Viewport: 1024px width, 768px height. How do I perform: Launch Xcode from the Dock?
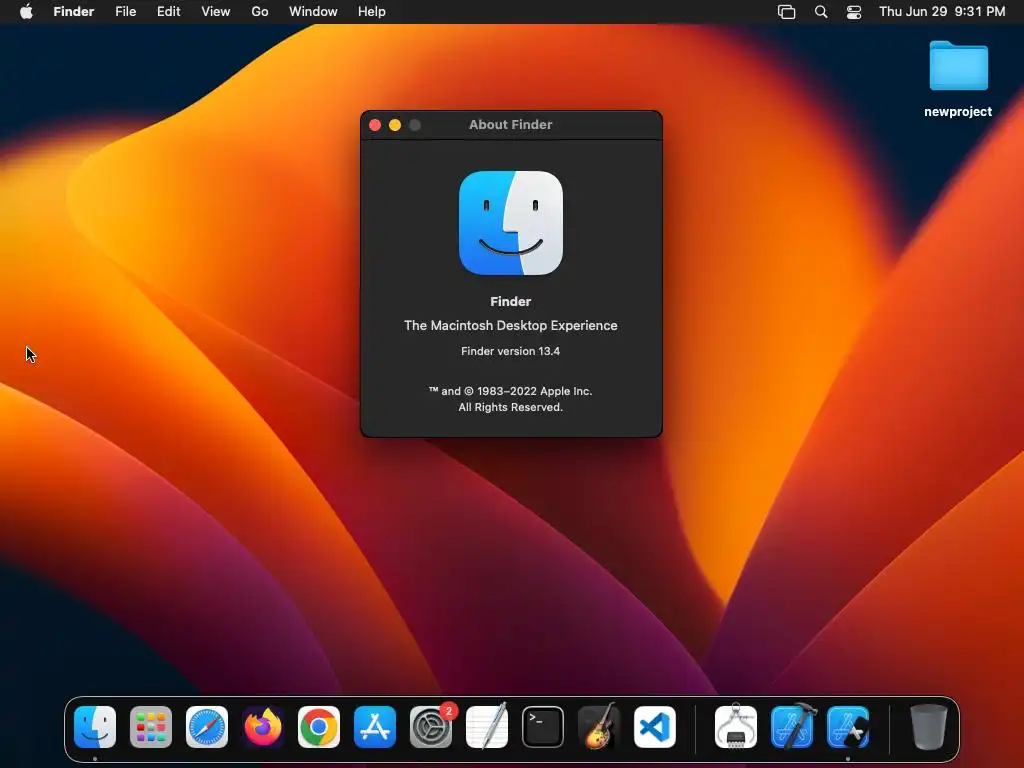point(792,727)
